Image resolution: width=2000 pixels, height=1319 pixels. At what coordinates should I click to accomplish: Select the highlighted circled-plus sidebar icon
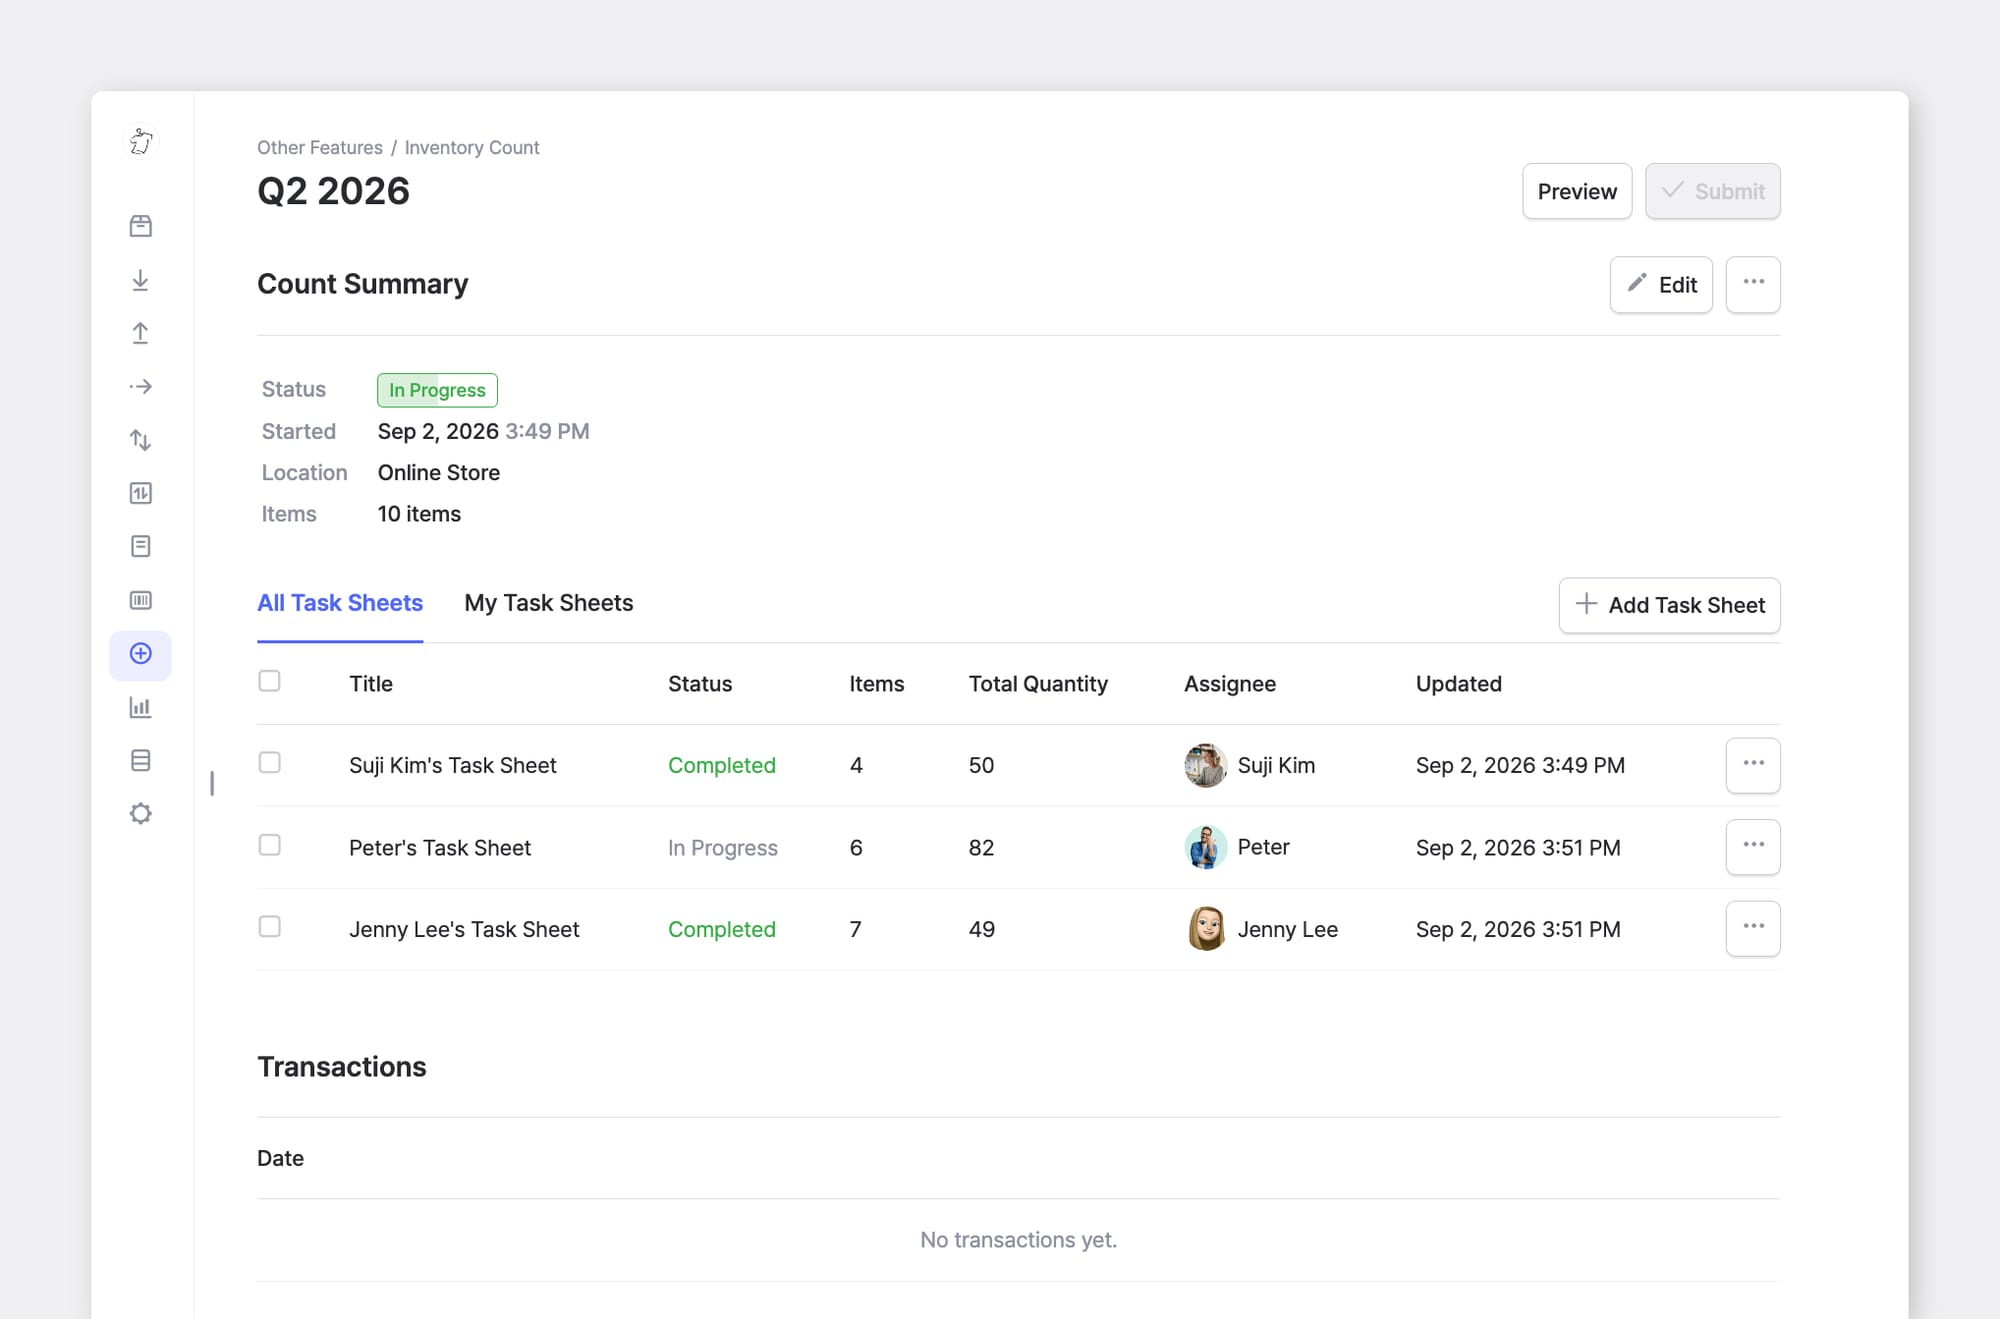point(141,654)
